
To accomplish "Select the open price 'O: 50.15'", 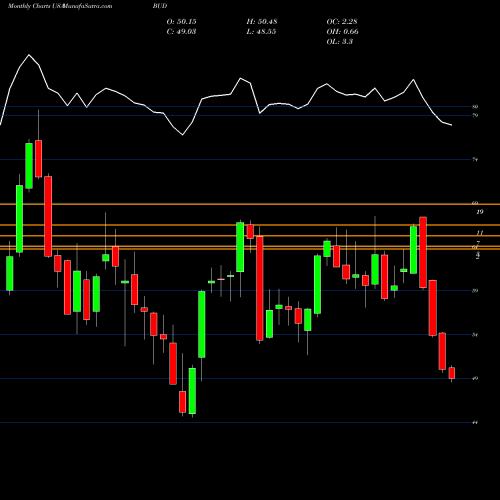I will 181,21.
